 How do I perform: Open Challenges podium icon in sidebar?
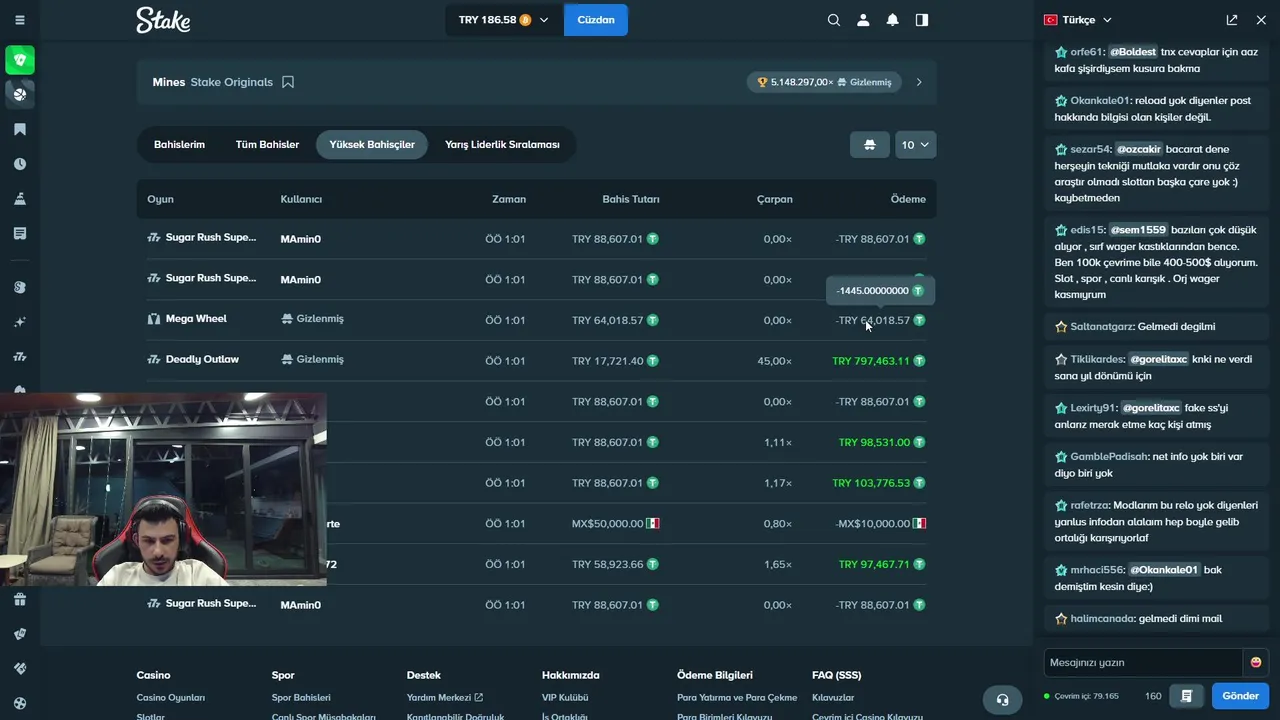click(x=20, y=199)
